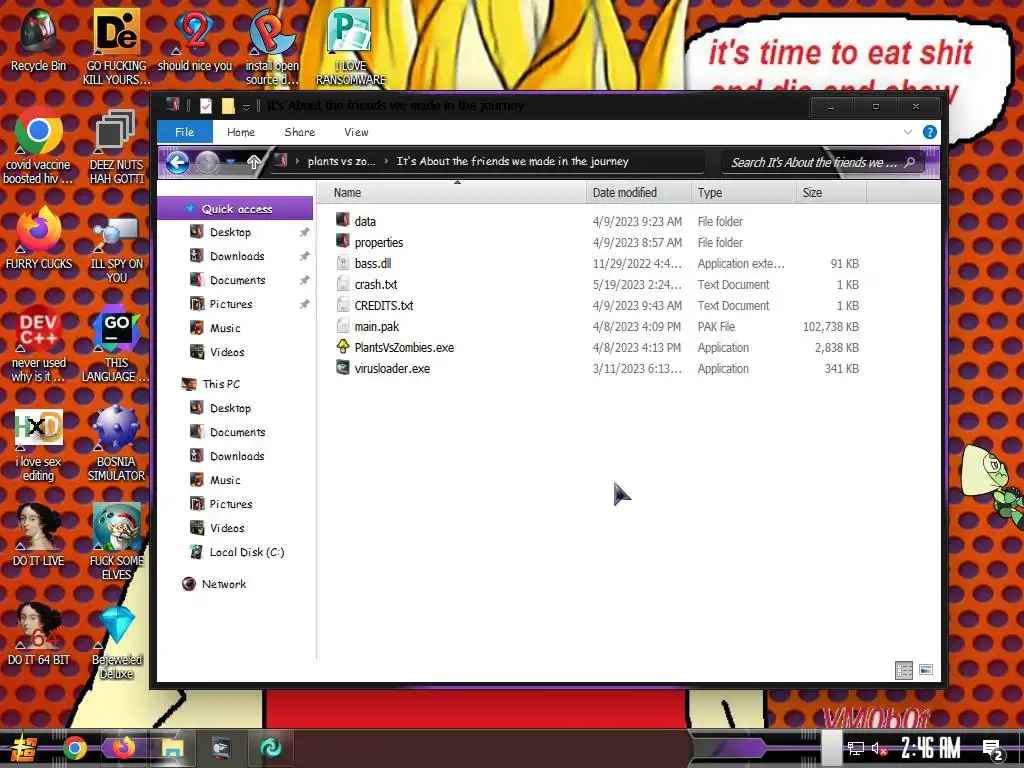Open Explorer help with question mark icon
Screen dimensions: 1024x768
[x=929, y=132]
